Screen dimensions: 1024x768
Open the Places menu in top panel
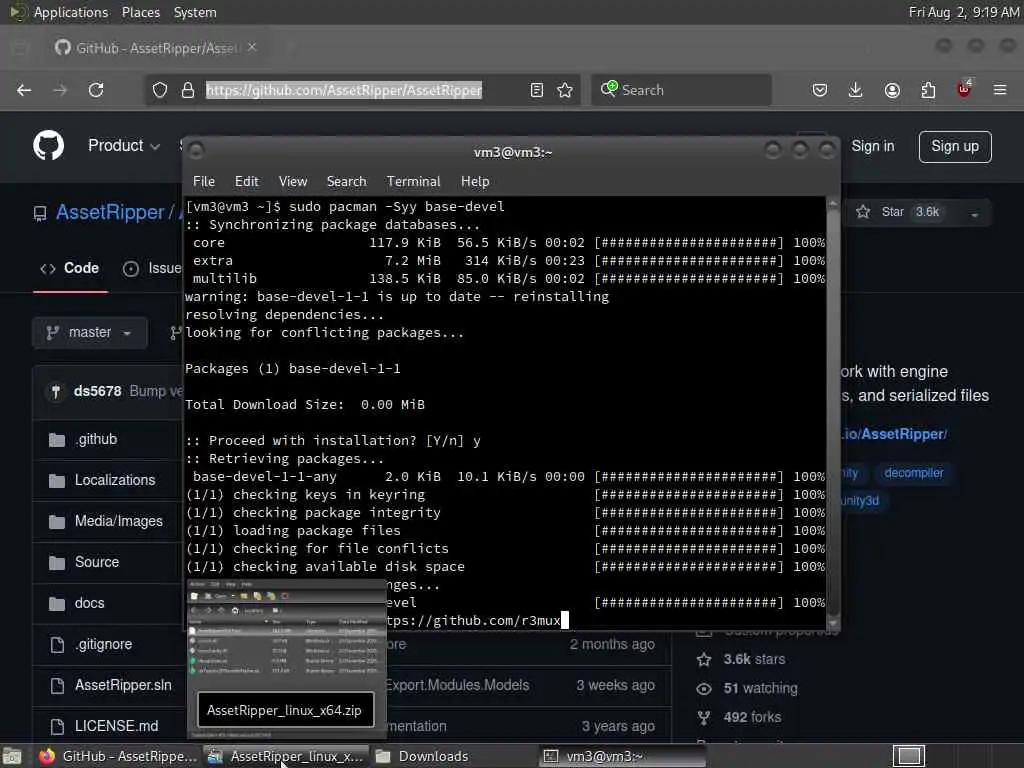[x=140, y=12]
